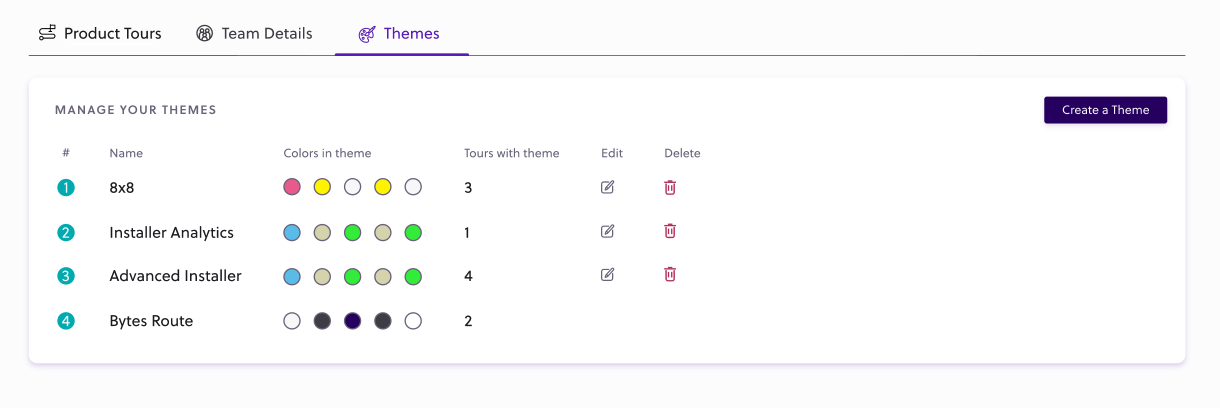Click the pink swatch in 8x8 theme

pos(292,187)
